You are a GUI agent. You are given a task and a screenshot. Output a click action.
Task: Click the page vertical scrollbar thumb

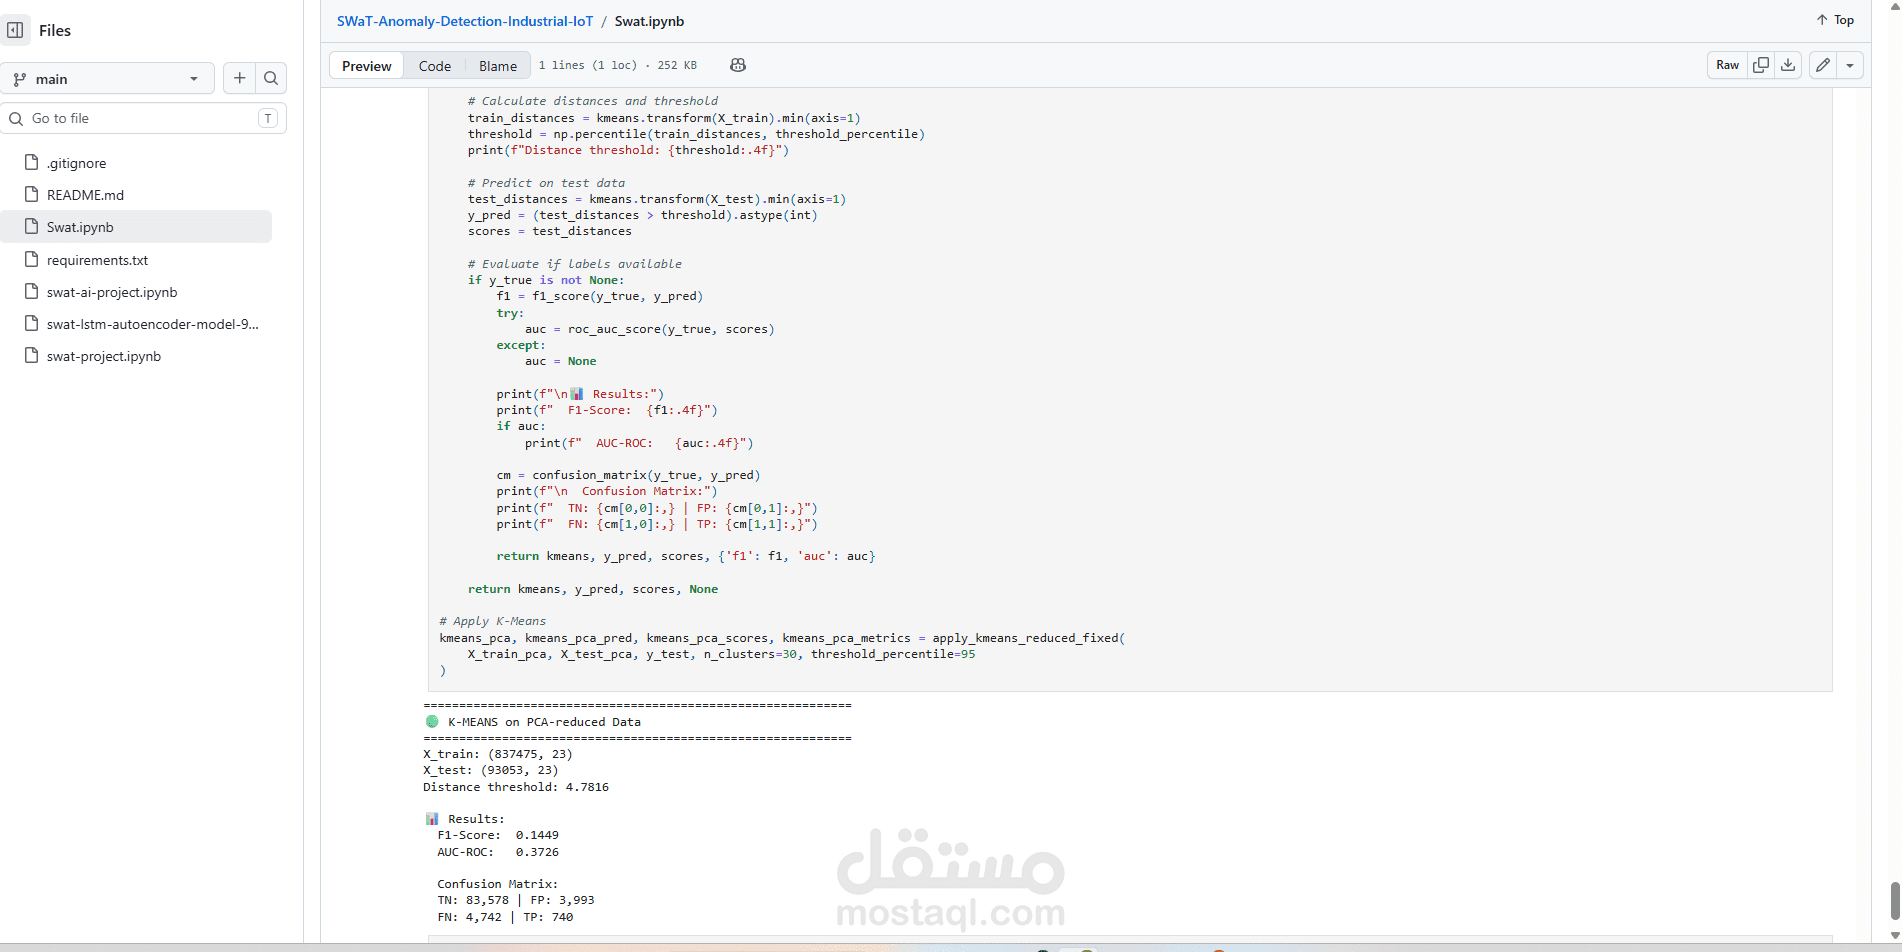(x=1895, y=901)
